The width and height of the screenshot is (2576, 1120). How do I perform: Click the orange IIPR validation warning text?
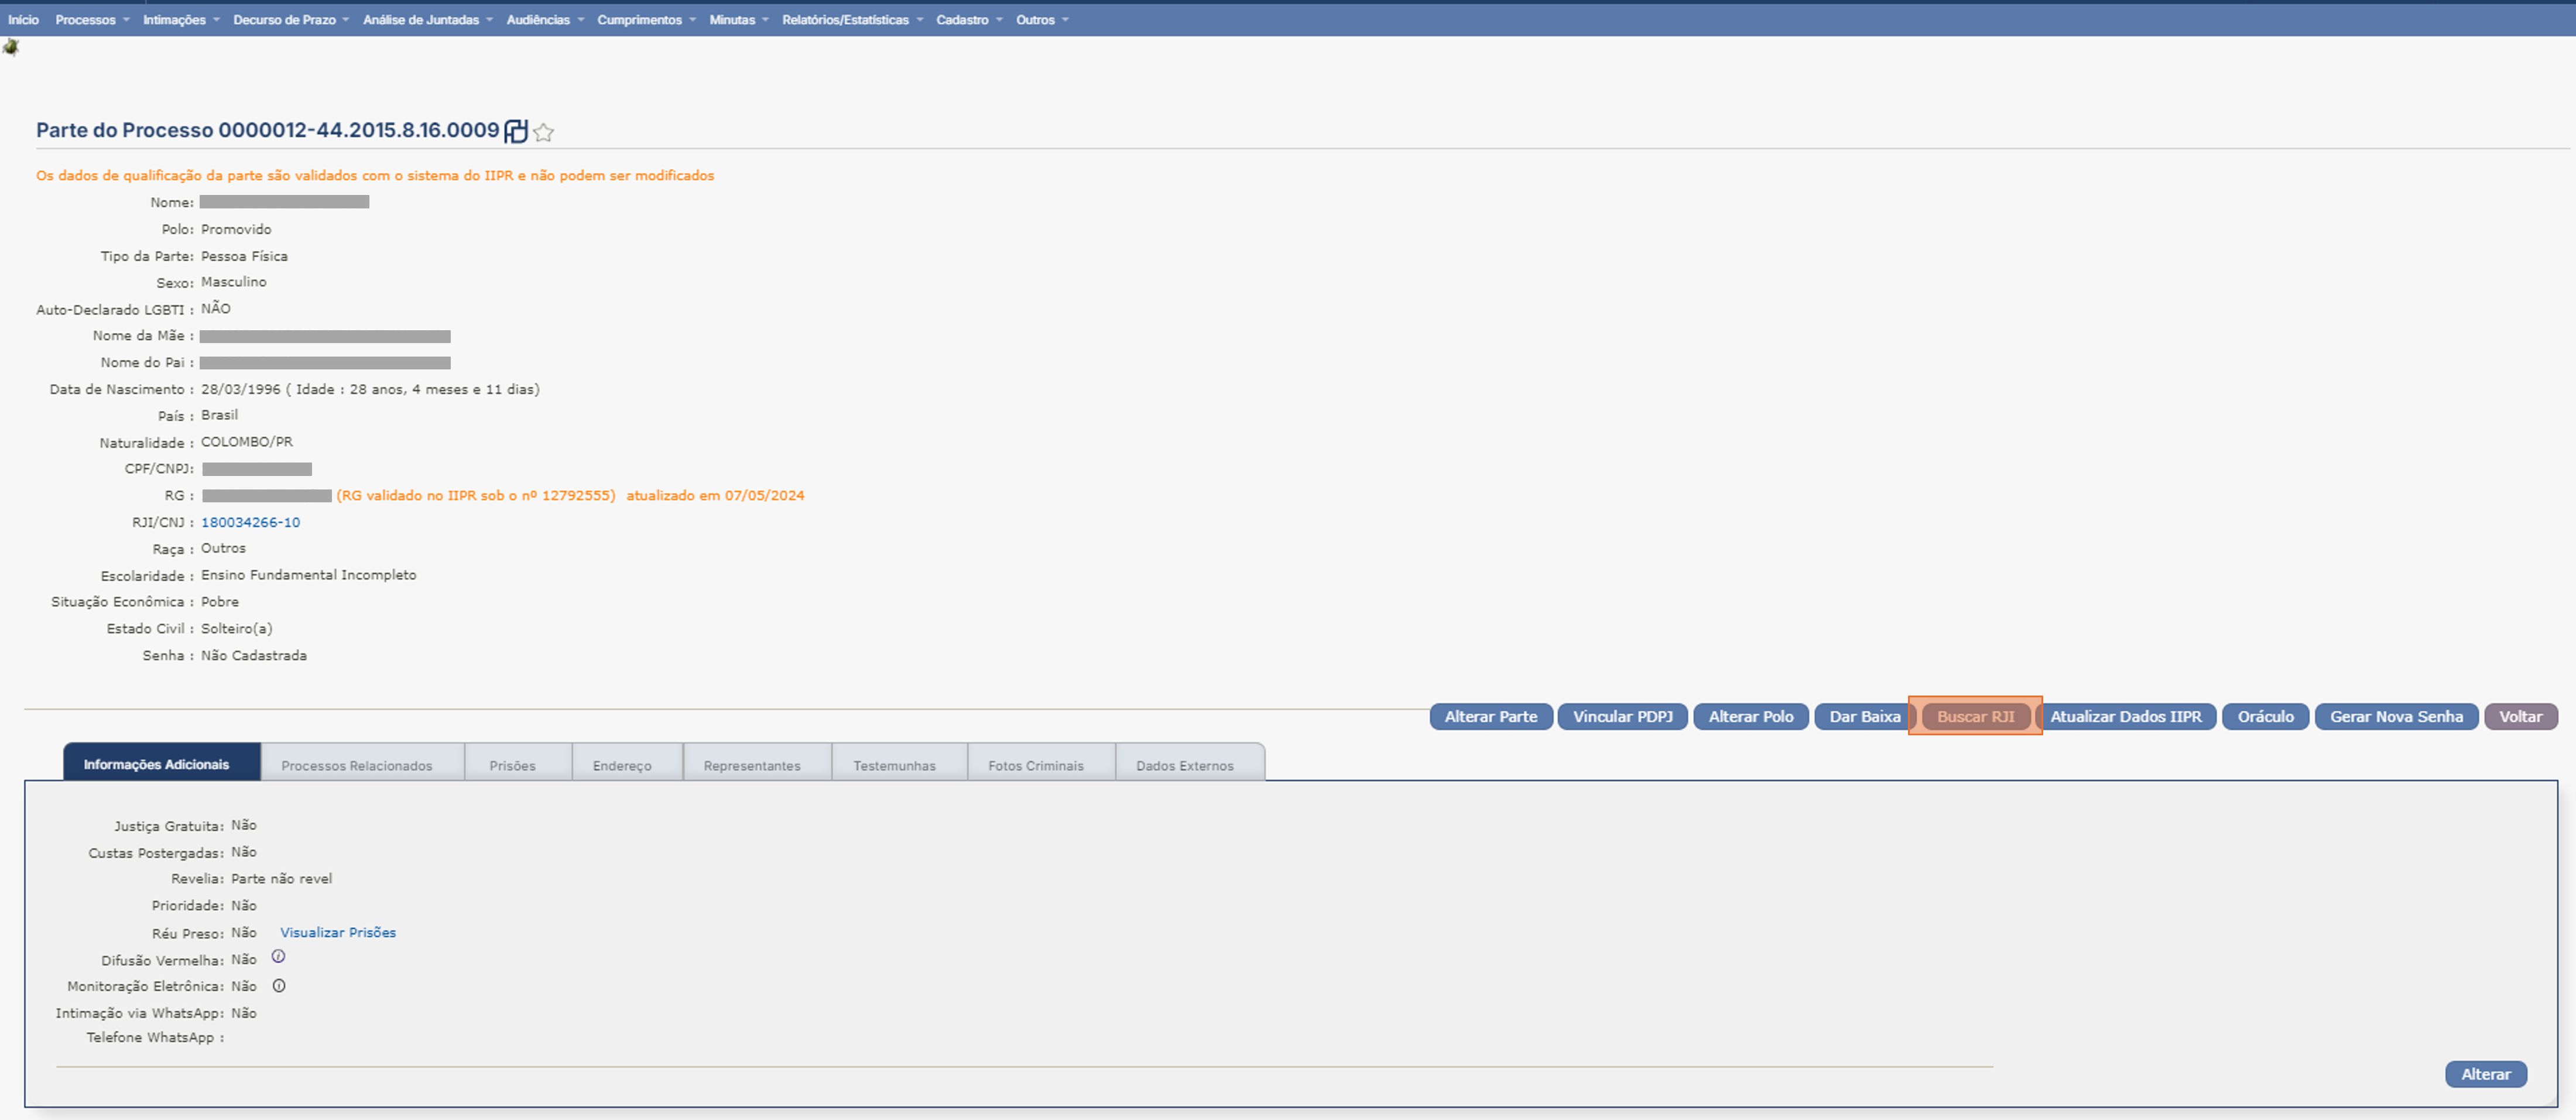[x=375, y=176]
